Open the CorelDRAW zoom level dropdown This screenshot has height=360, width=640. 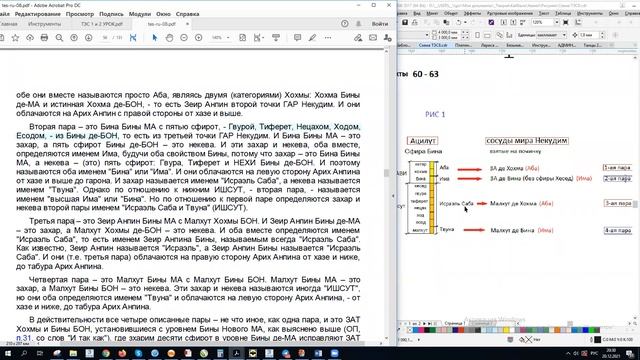coord(556,22)
